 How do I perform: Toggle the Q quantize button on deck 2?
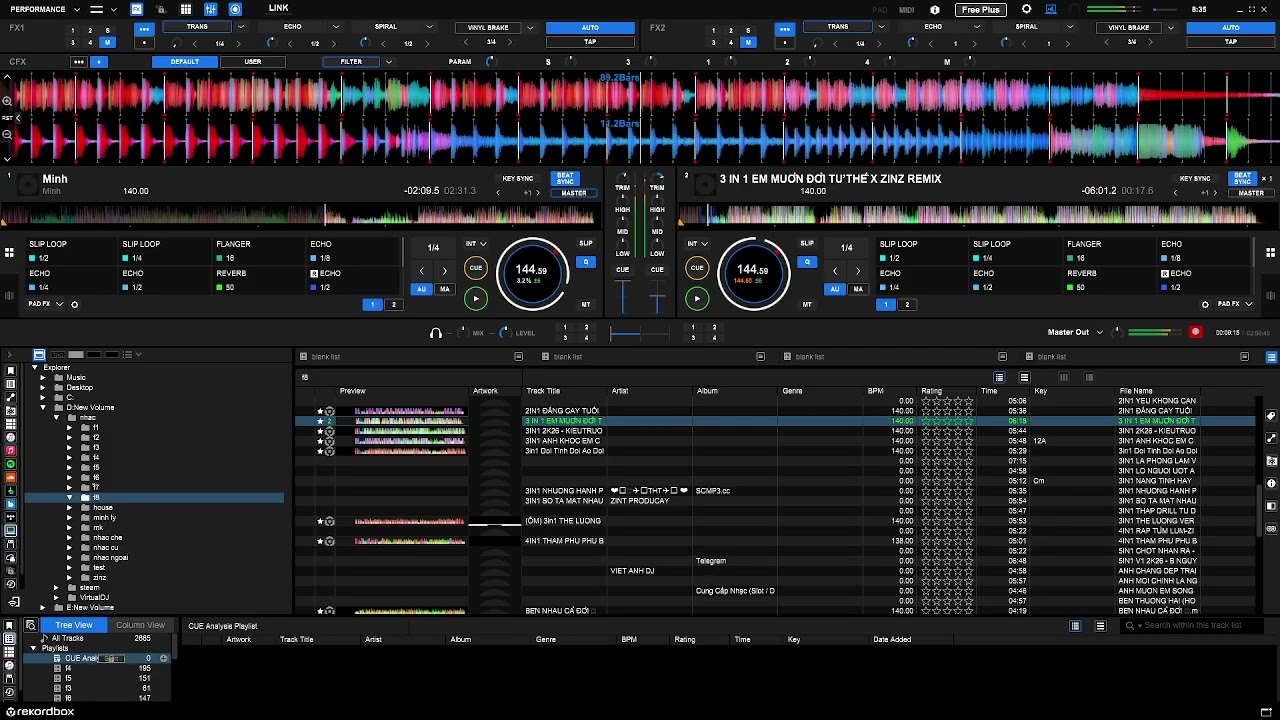coord(807,262)
